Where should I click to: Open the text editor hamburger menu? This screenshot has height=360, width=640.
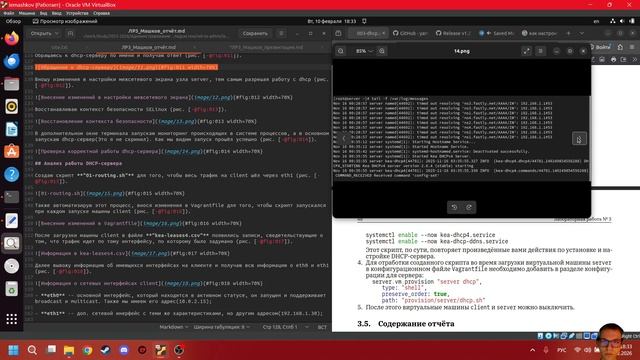pos(281,33)
